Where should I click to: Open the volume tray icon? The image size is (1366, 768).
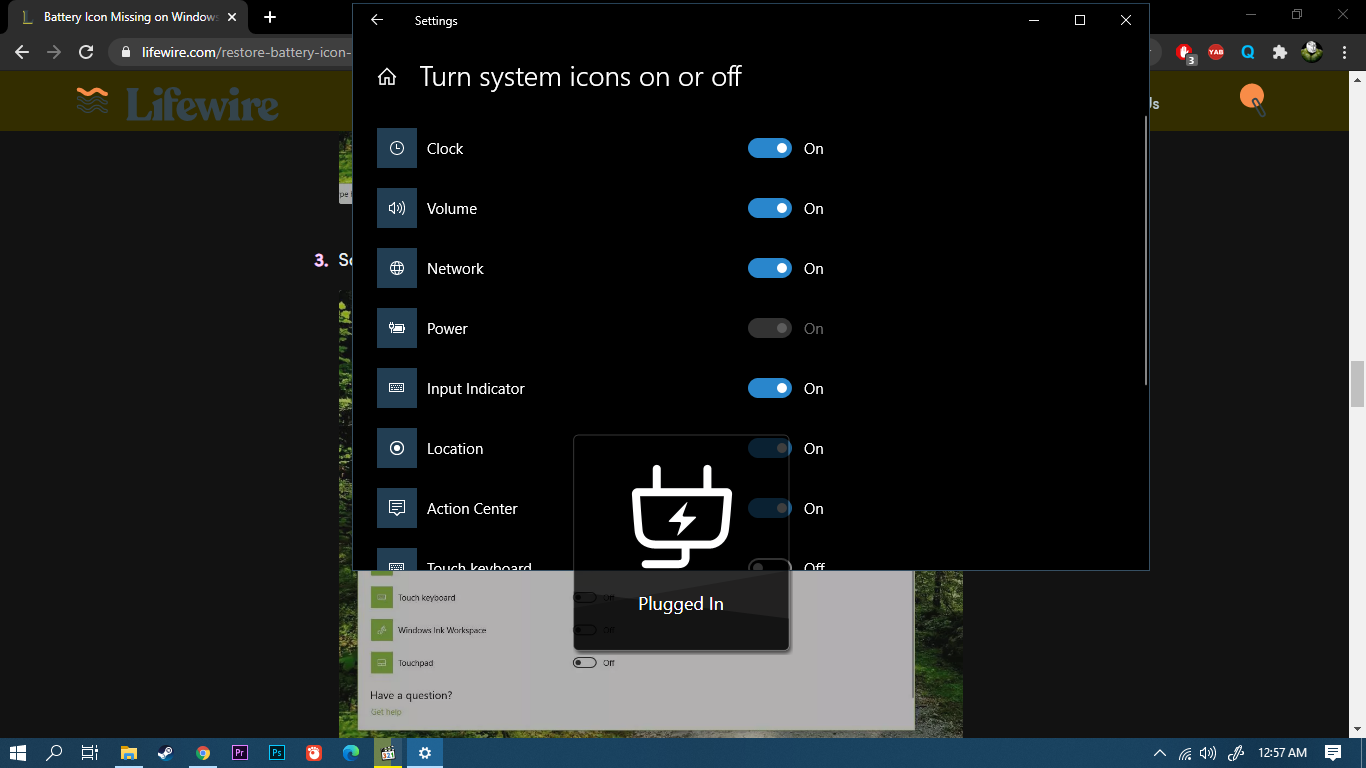click(x=1207, y=753)
